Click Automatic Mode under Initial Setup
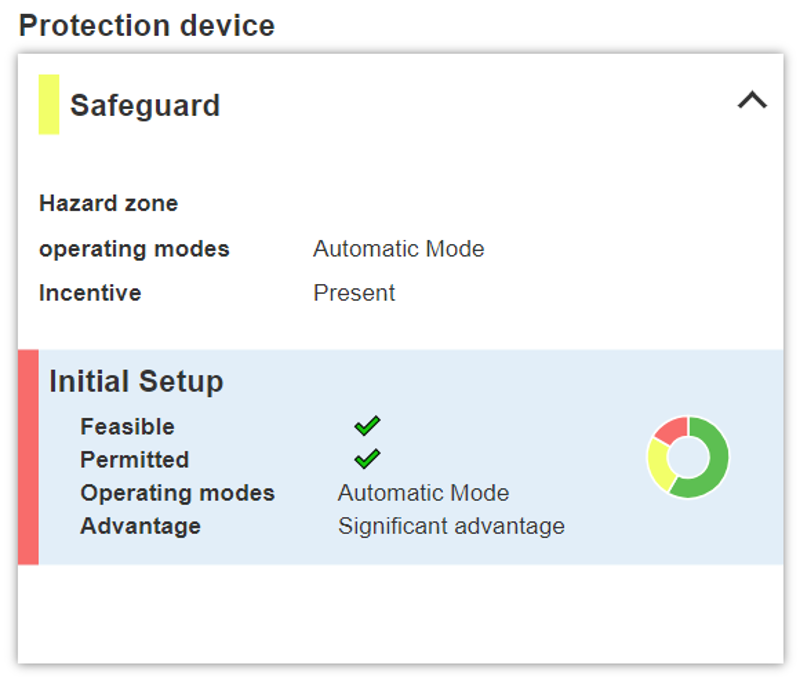Screen dimensions: 800x677 tap(423, 493)
